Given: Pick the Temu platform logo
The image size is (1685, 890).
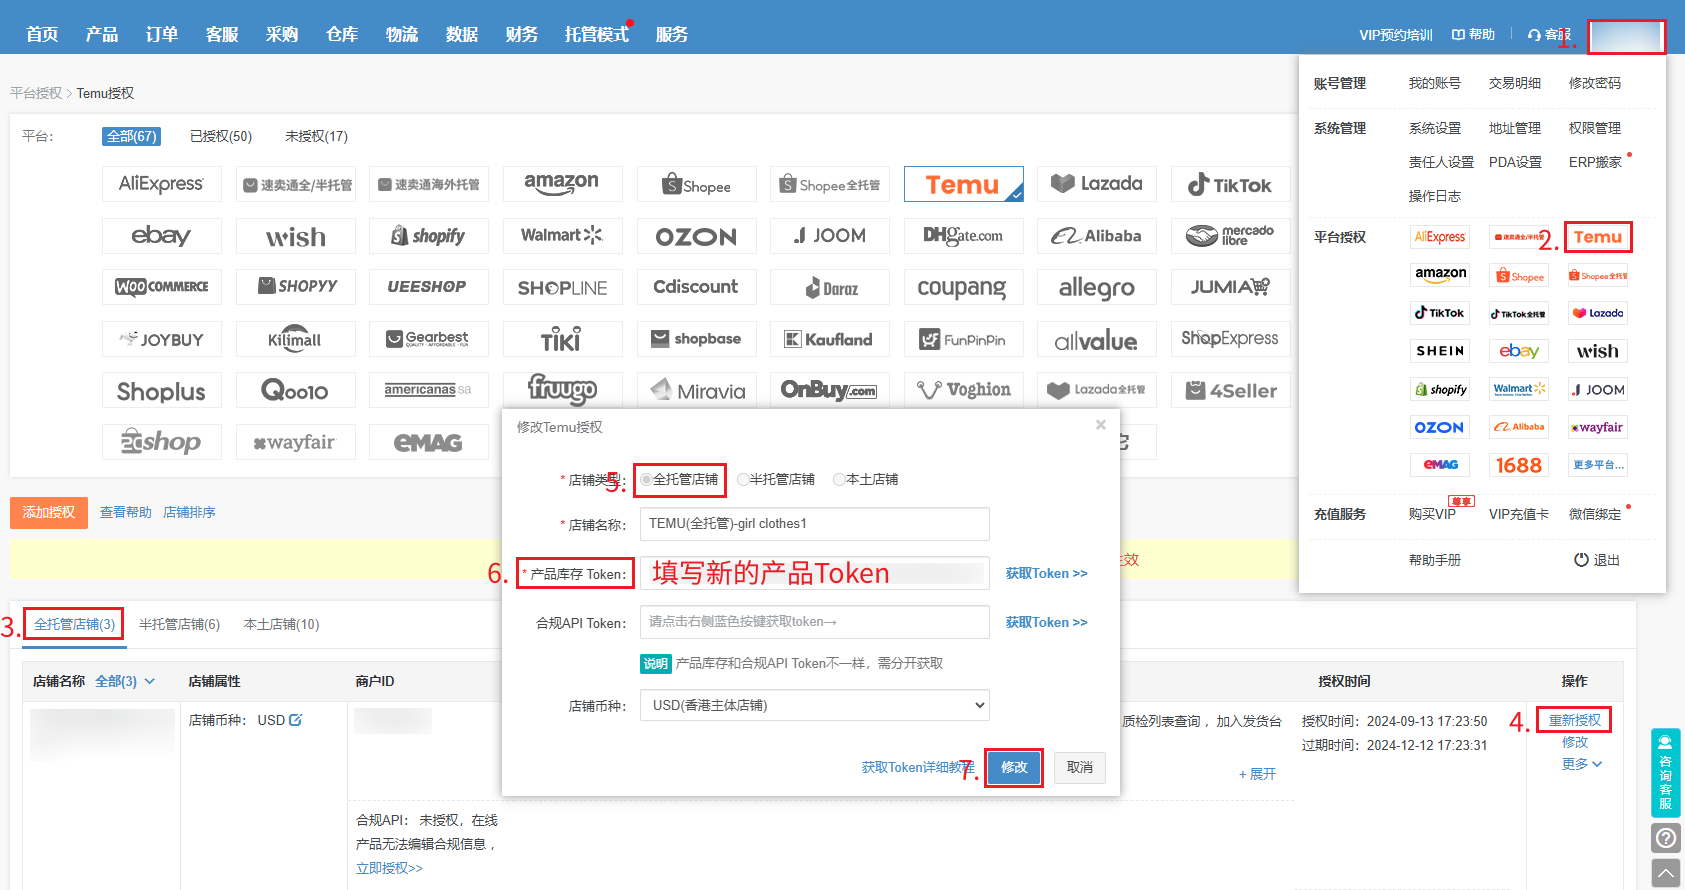Looking at the screenshot, I should (x=964, y=184).
